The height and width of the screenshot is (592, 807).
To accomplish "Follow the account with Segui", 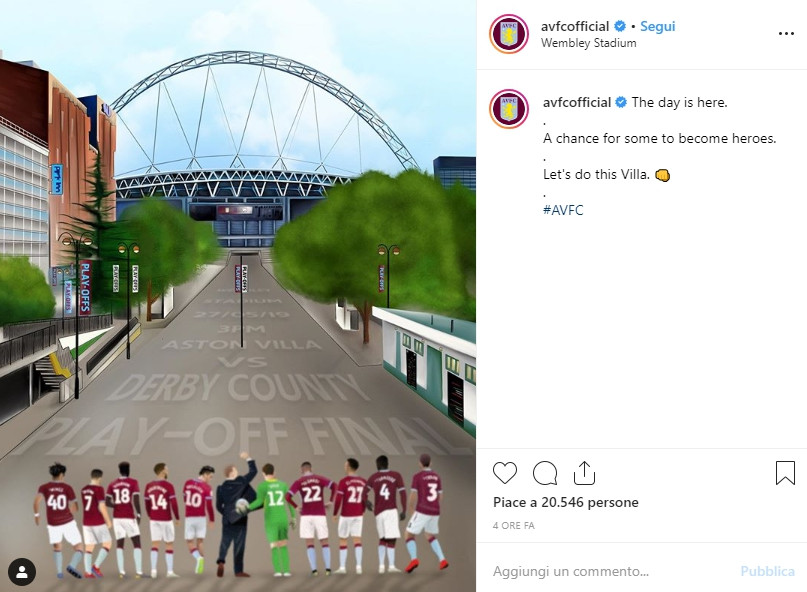I will click(657, 27).
